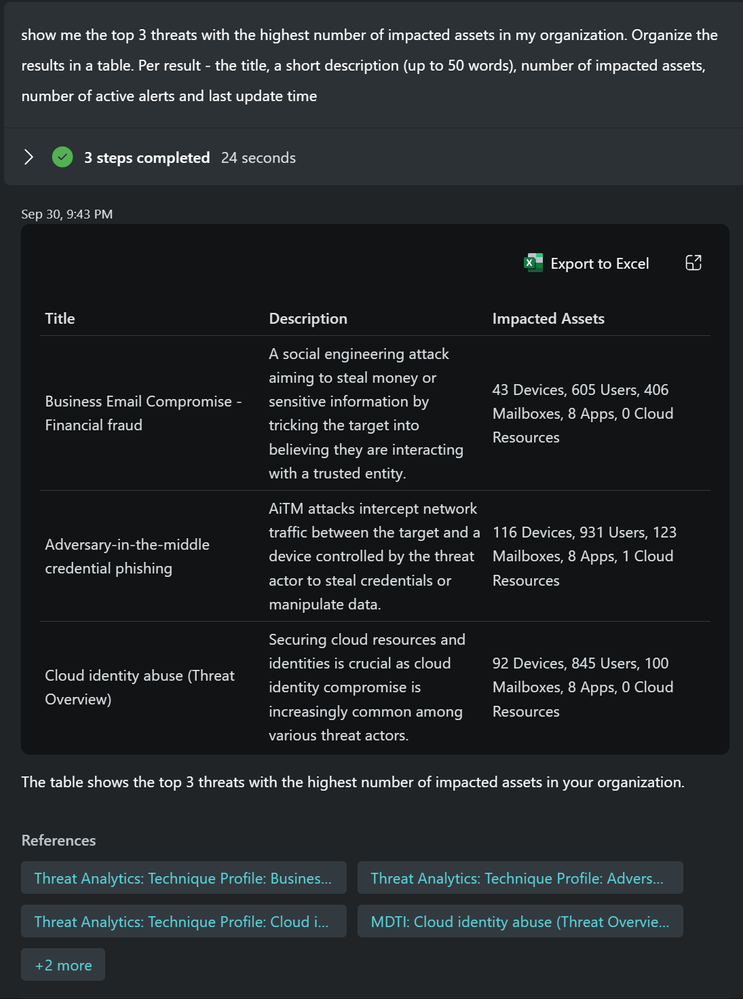Click the Excel icon next to Export
The width and height of the screenshot is (743, 999).
[533, 263]
